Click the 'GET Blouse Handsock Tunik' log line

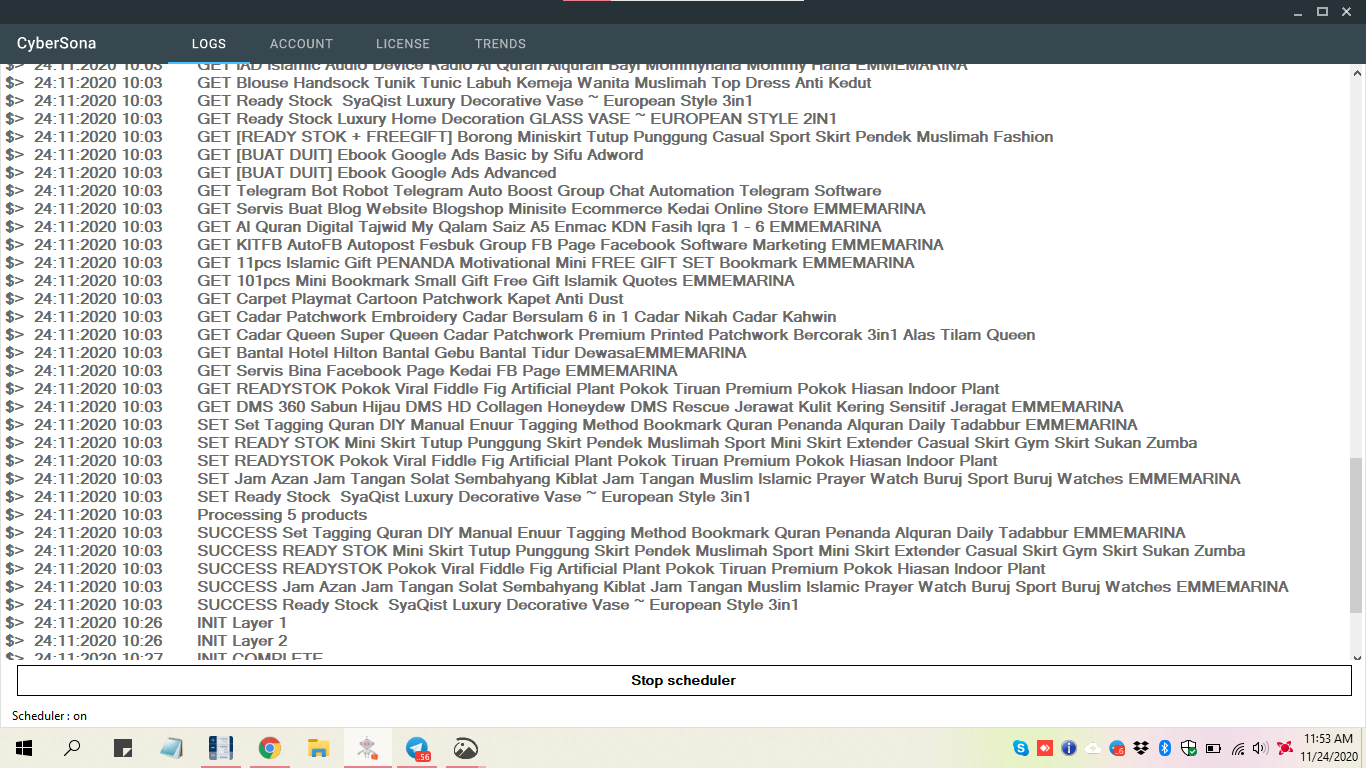point(534,83)
